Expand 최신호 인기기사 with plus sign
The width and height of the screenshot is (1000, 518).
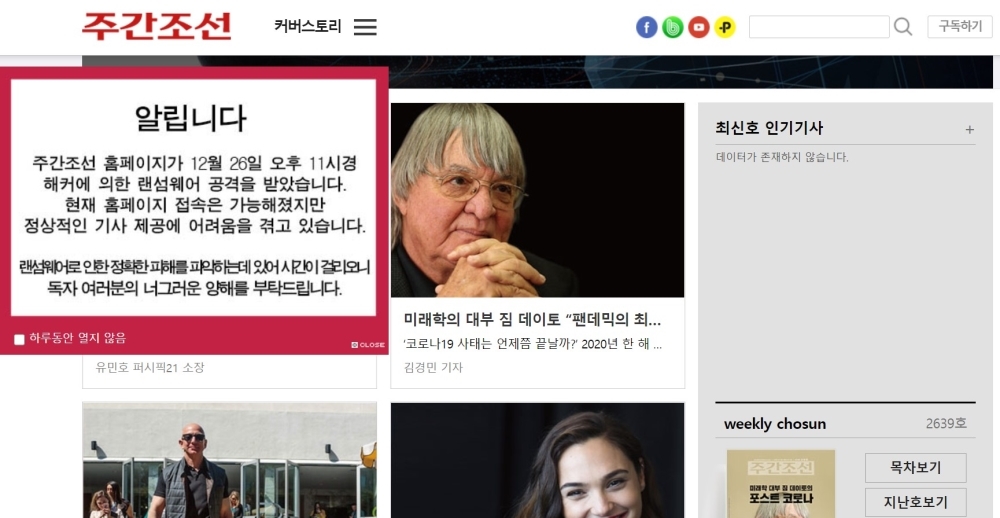point(969,130)
